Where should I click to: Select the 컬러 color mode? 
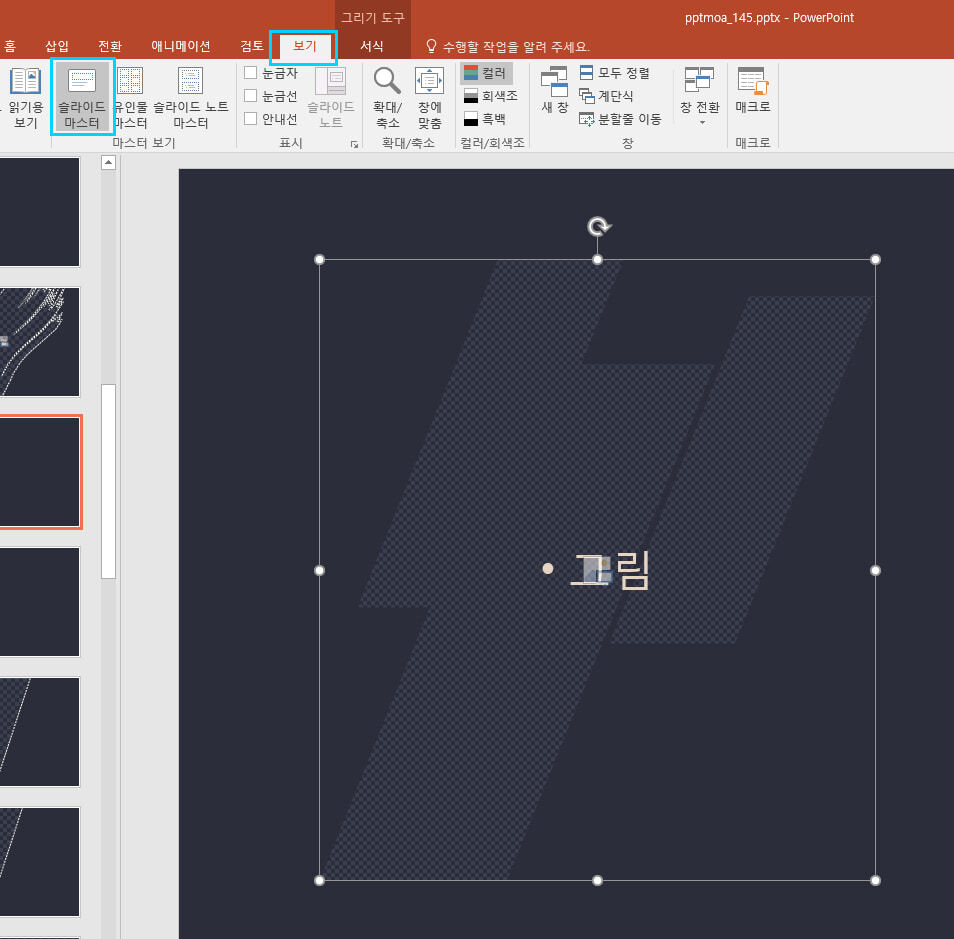(486, 73)
